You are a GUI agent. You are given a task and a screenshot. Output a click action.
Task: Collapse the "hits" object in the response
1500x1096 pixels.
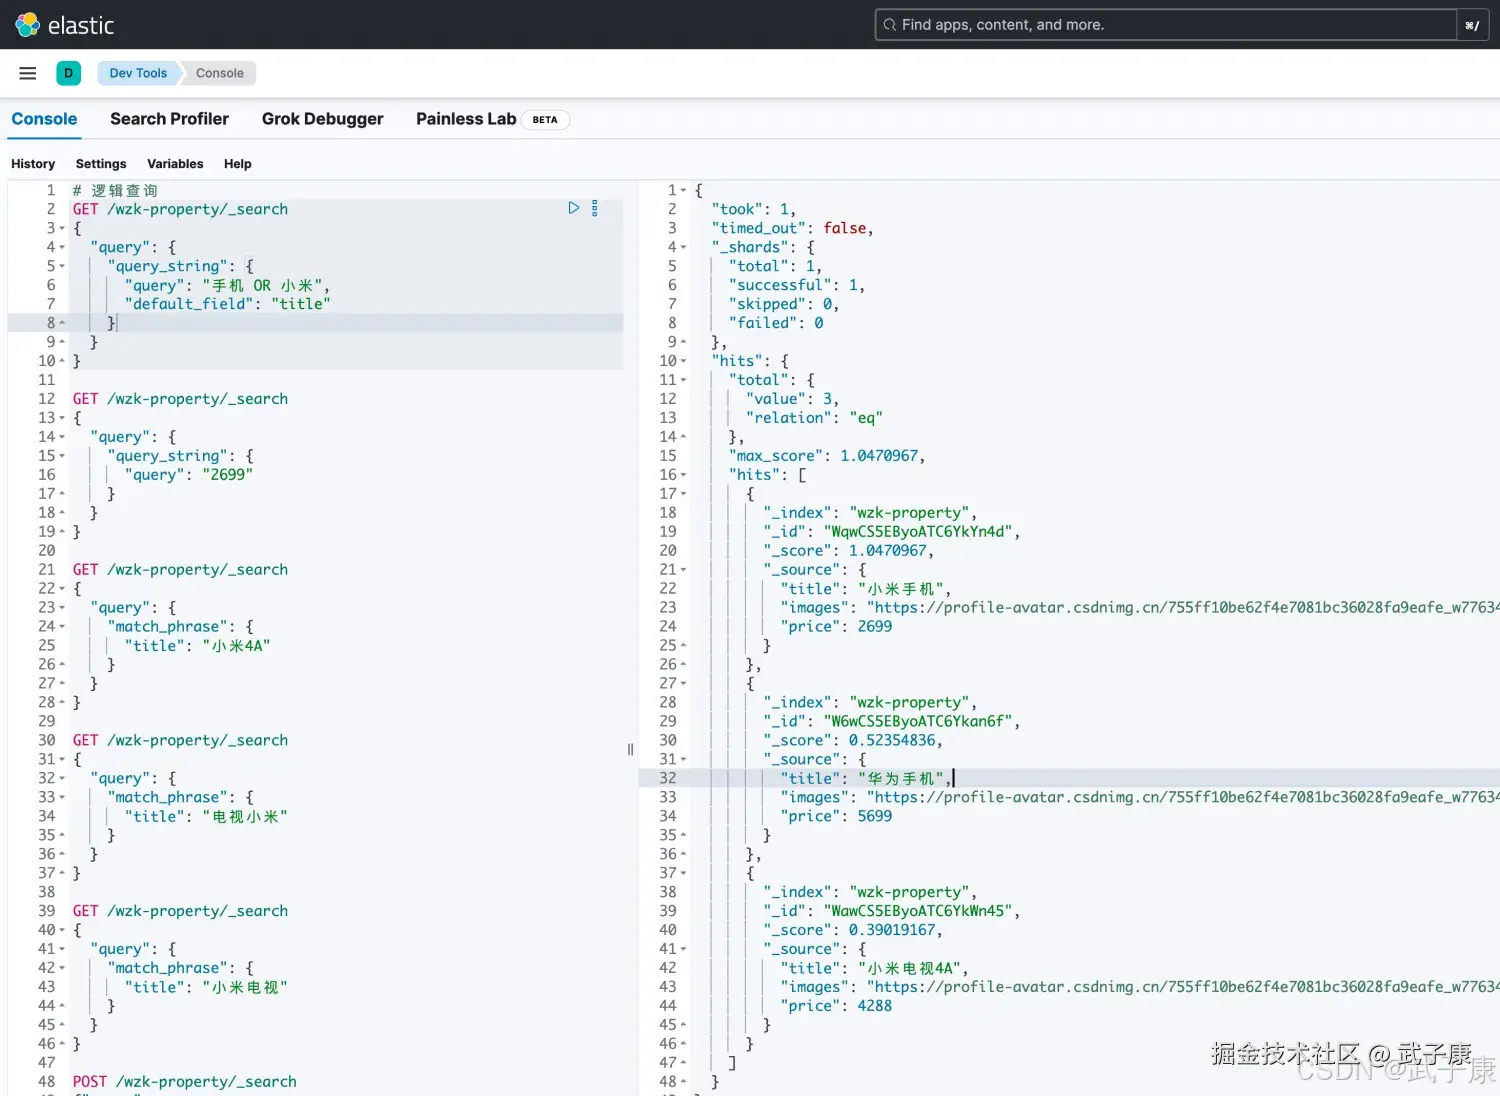click(x=682, y=360)
